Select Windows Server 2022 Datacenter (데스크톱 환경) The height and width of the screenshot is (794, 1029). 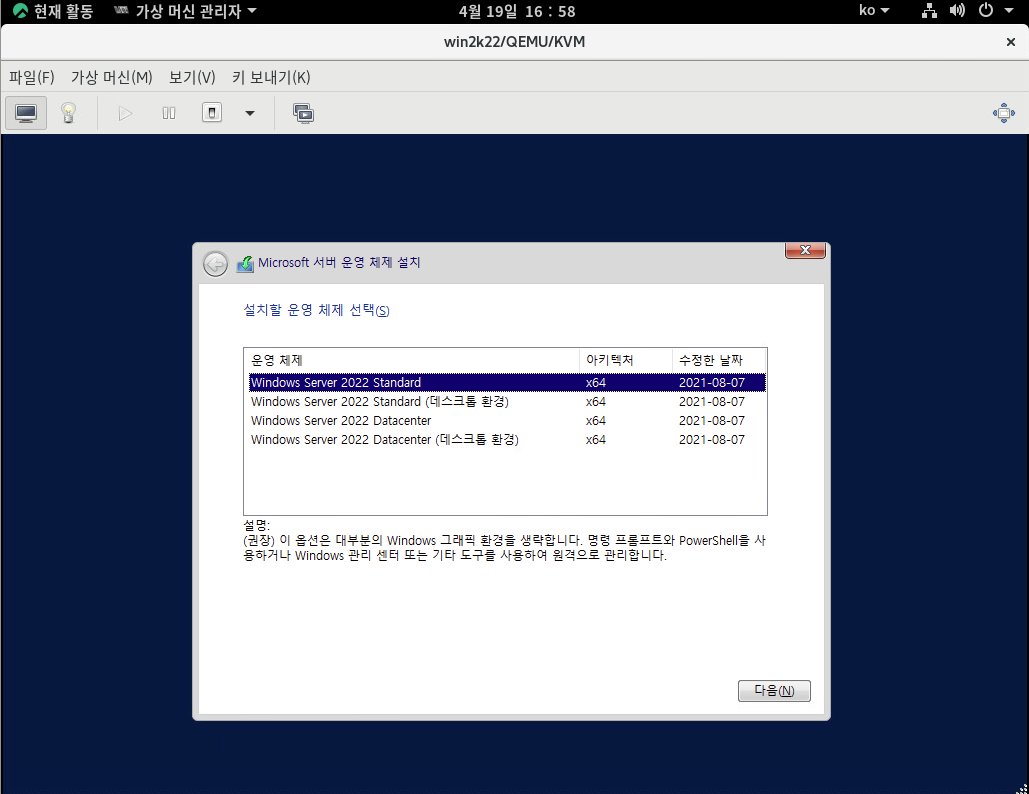[x=507, y=440]
